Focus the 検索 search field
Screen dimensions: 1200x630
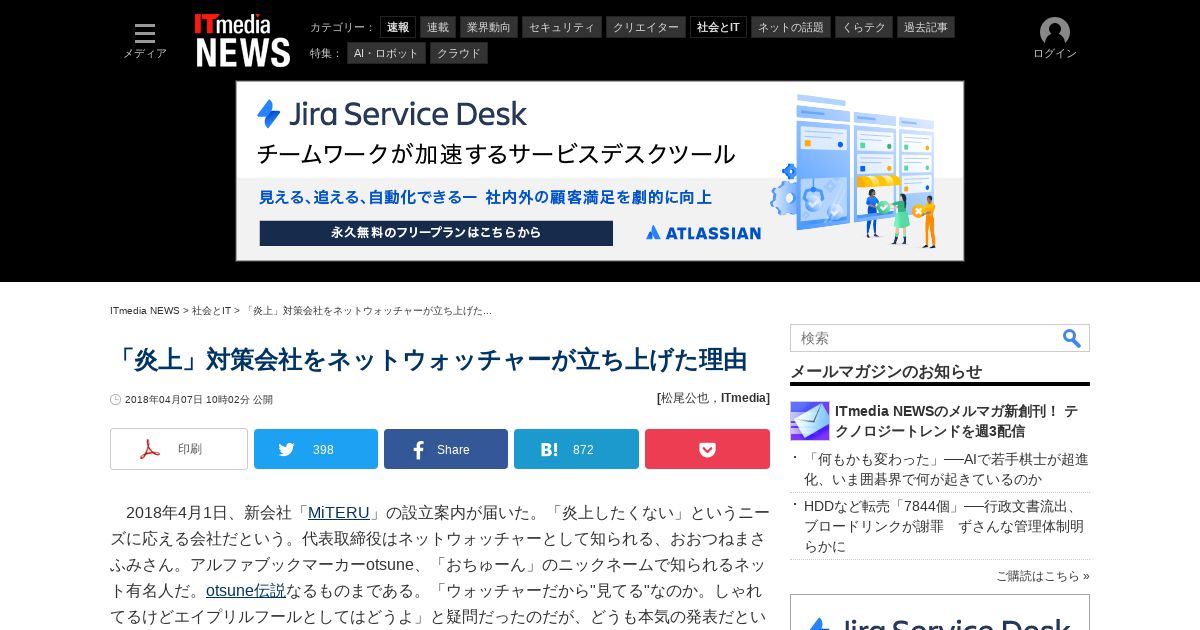925,338
